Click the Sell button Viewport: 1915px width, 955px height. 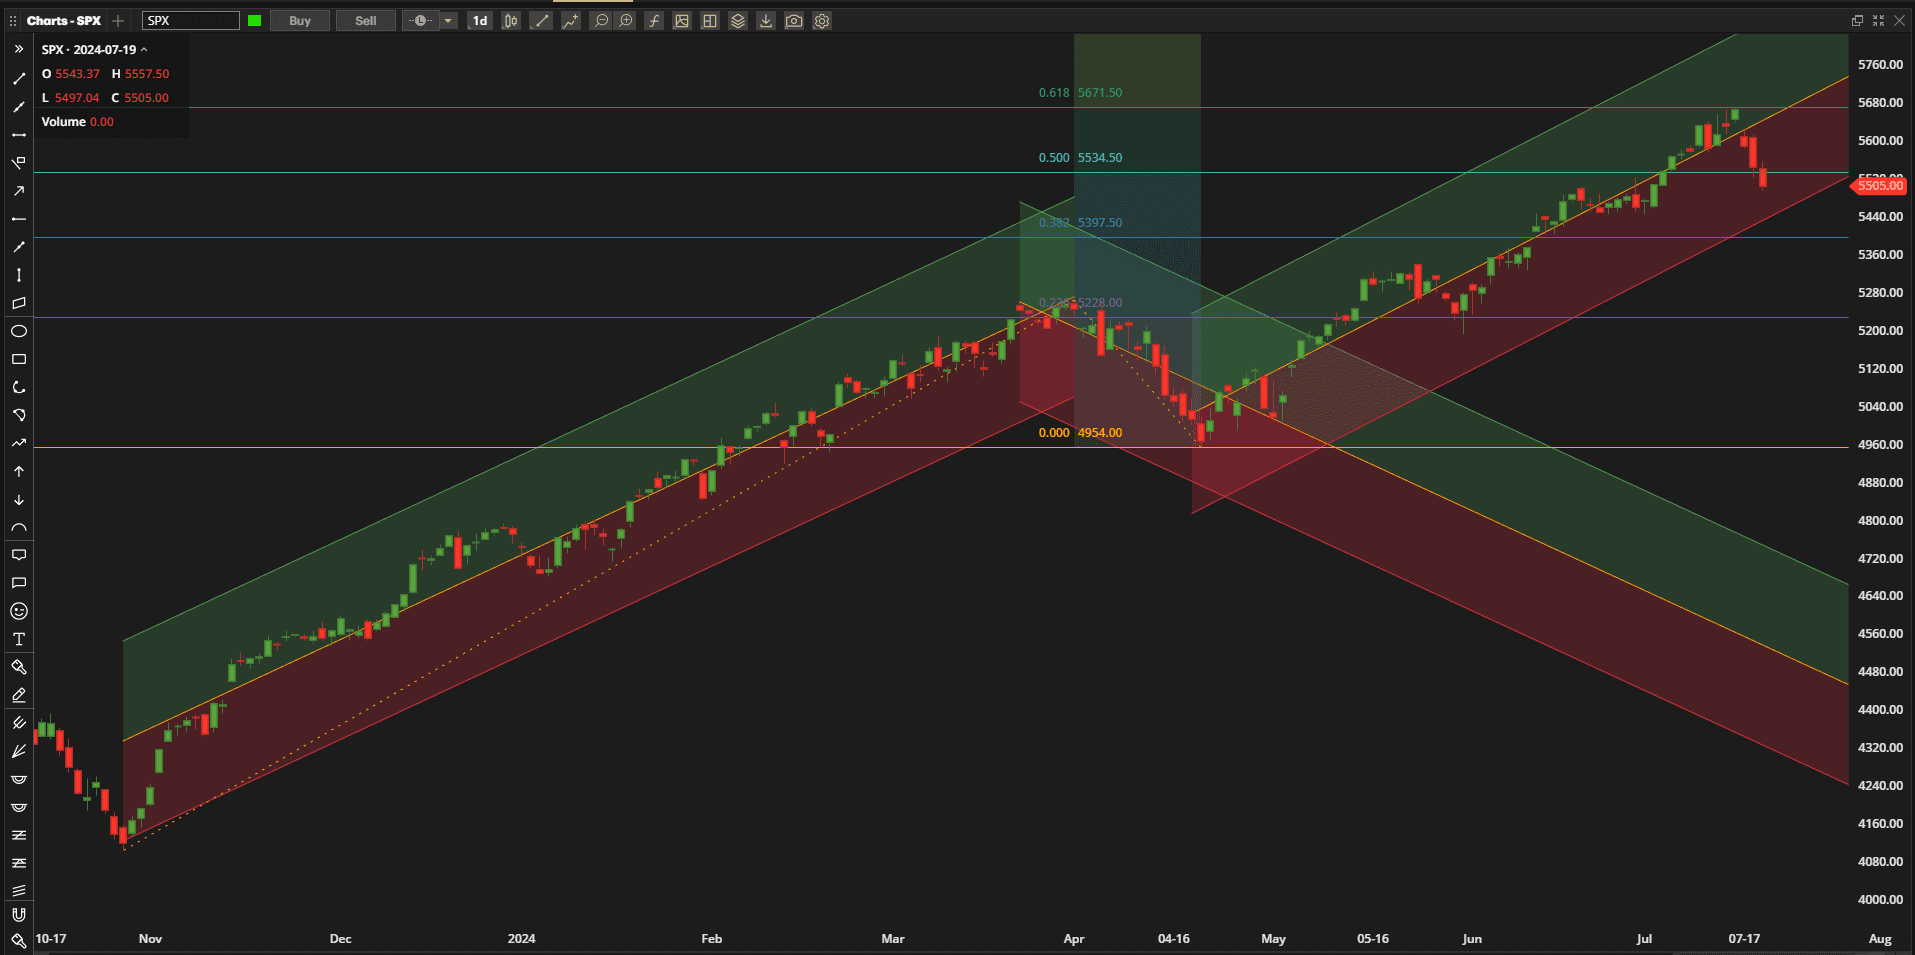[366, 21]
